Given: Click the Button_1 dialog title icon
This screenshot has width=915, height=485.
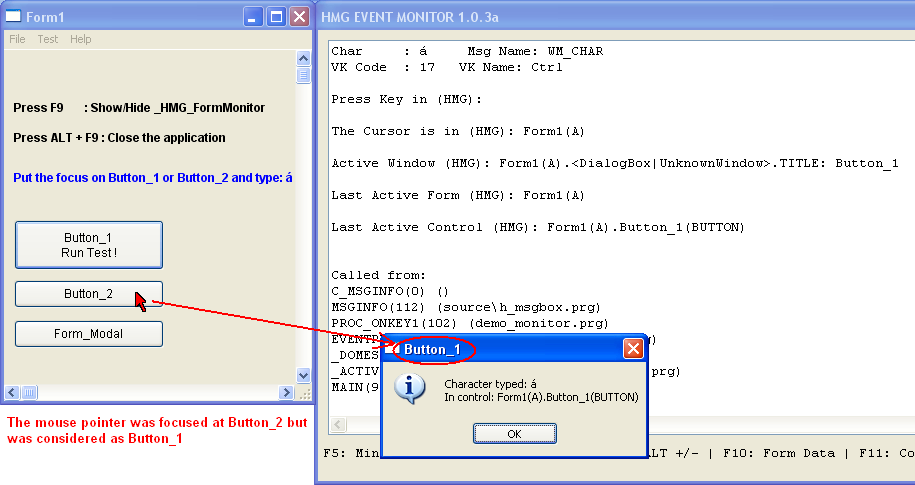Looking at the screenshot, I should click(x=391, y=349).
